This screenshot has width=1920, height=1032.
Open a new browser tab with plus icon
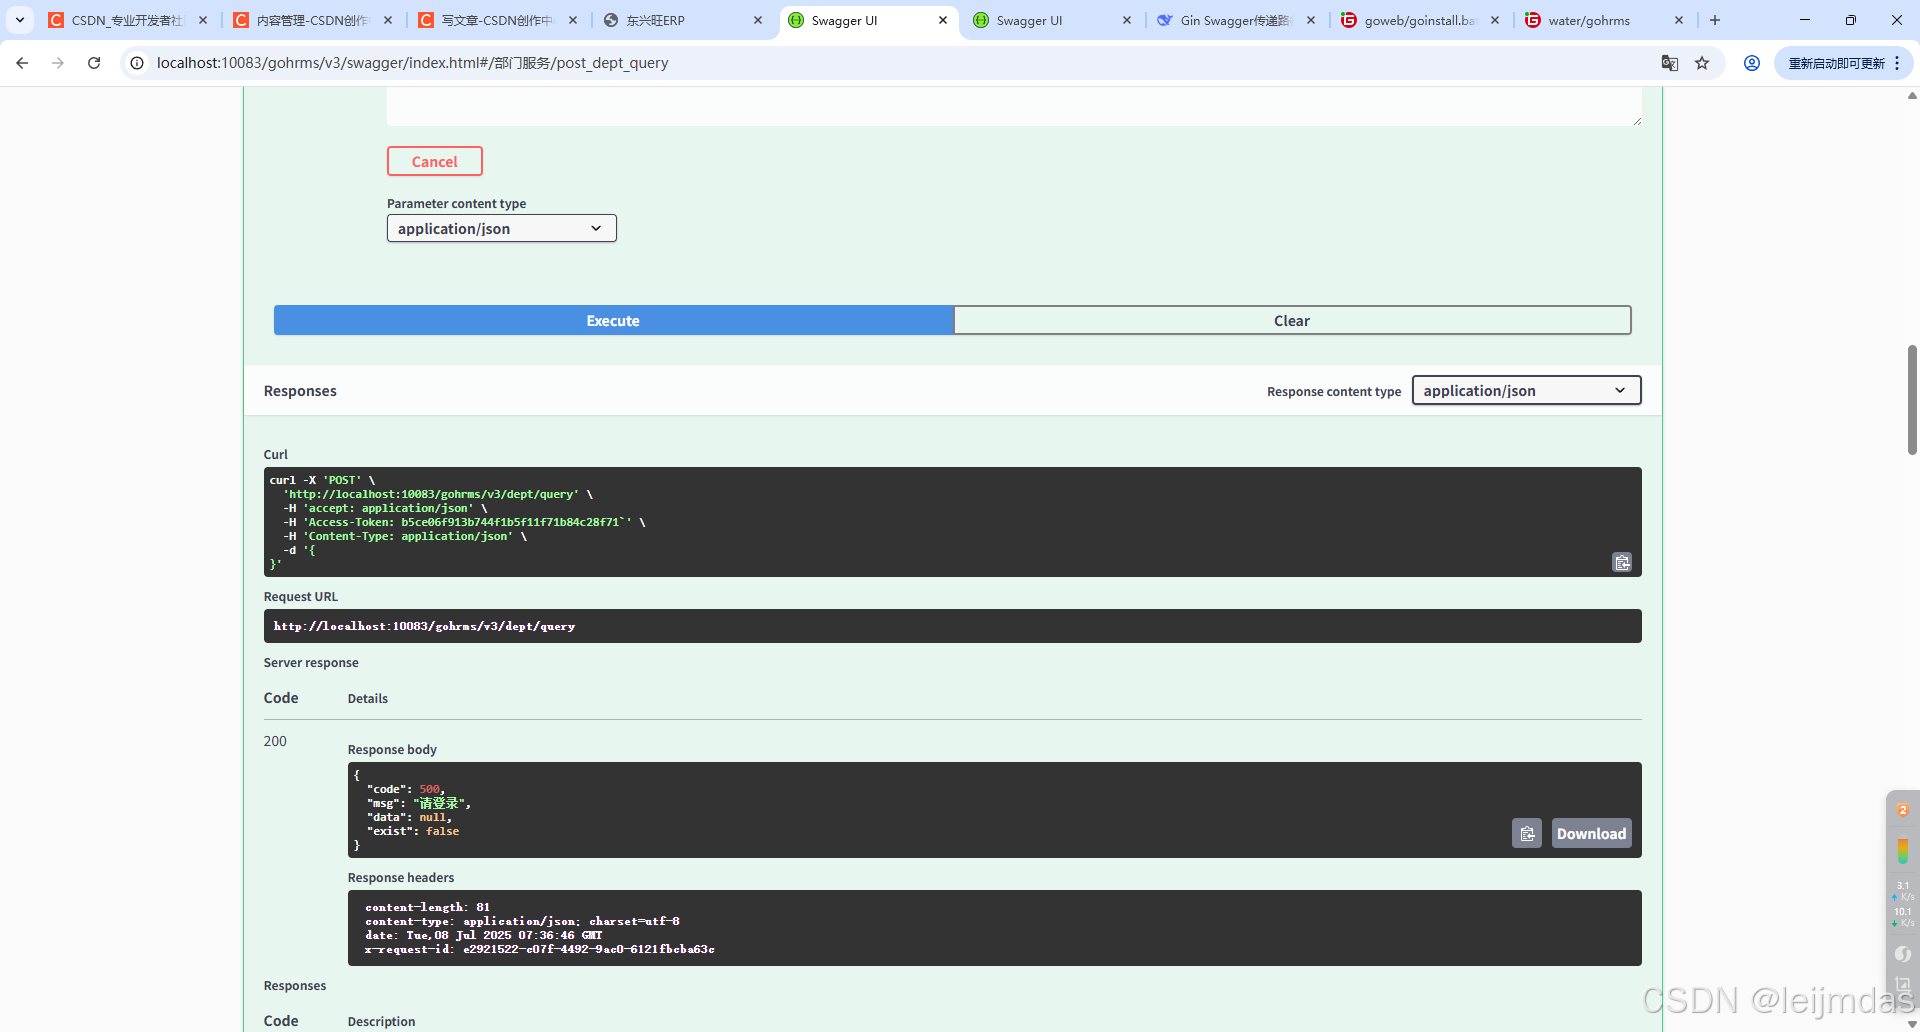(1715, 20)
